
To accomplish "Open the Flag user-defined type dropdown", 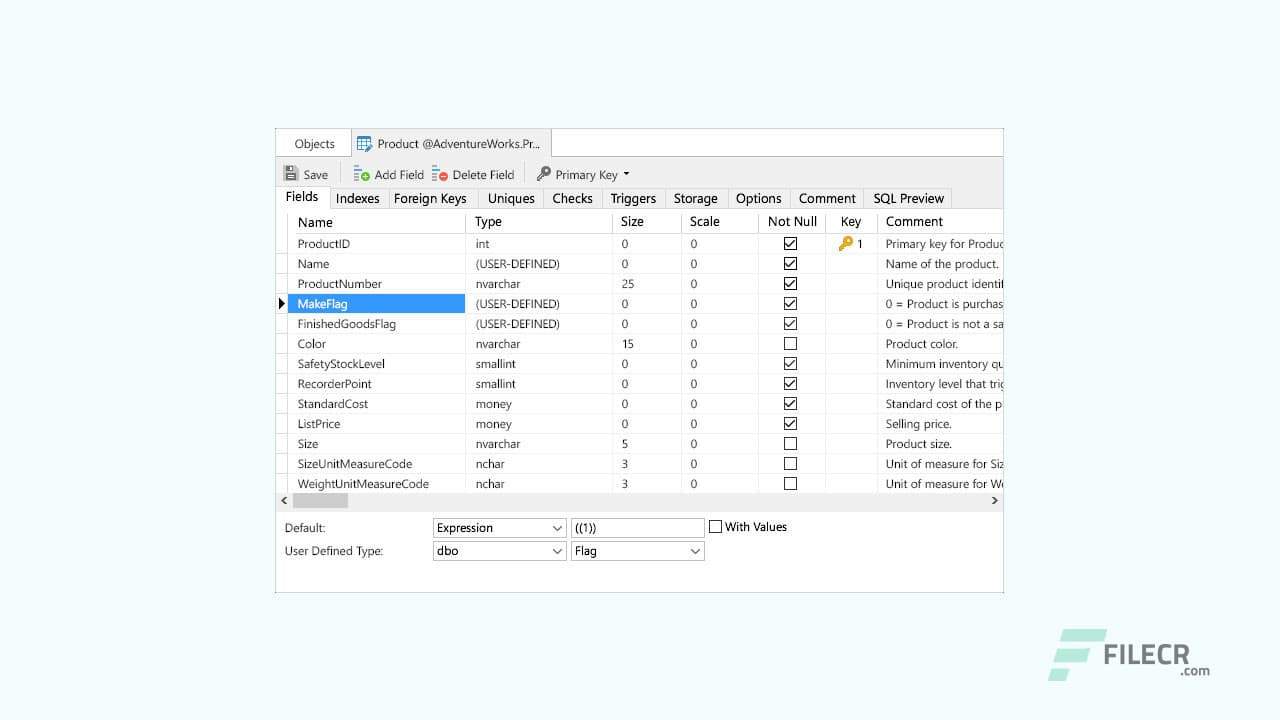I will click(x=697, y=551).
